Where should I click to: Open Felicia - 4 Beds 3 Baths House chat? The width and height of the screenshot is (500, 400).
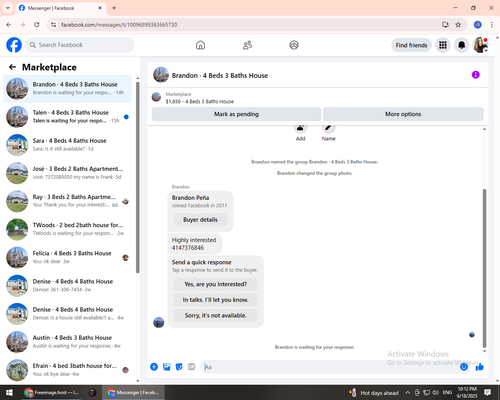pos(67,257)
